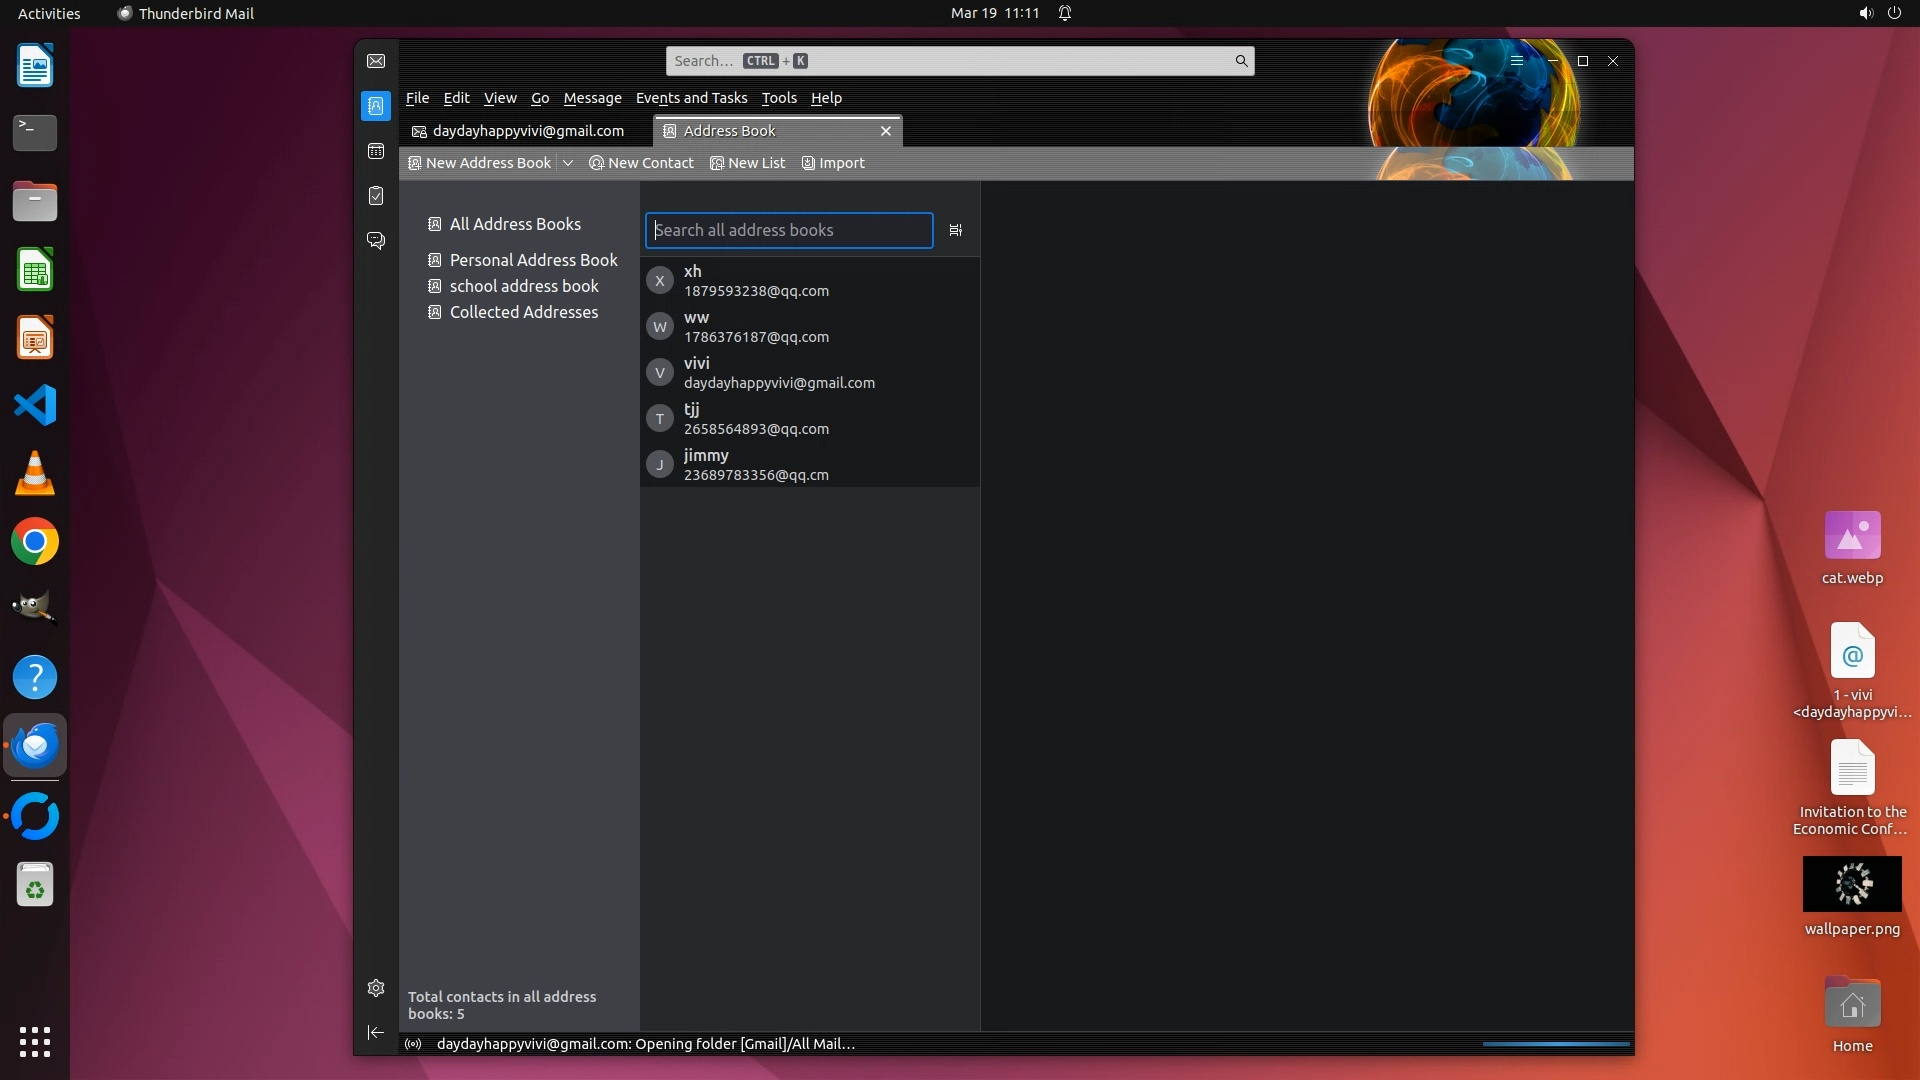Screen dimensions: 1920x1080
Task: Click the global search magnifier icon
Action: tap(1241, 61)
